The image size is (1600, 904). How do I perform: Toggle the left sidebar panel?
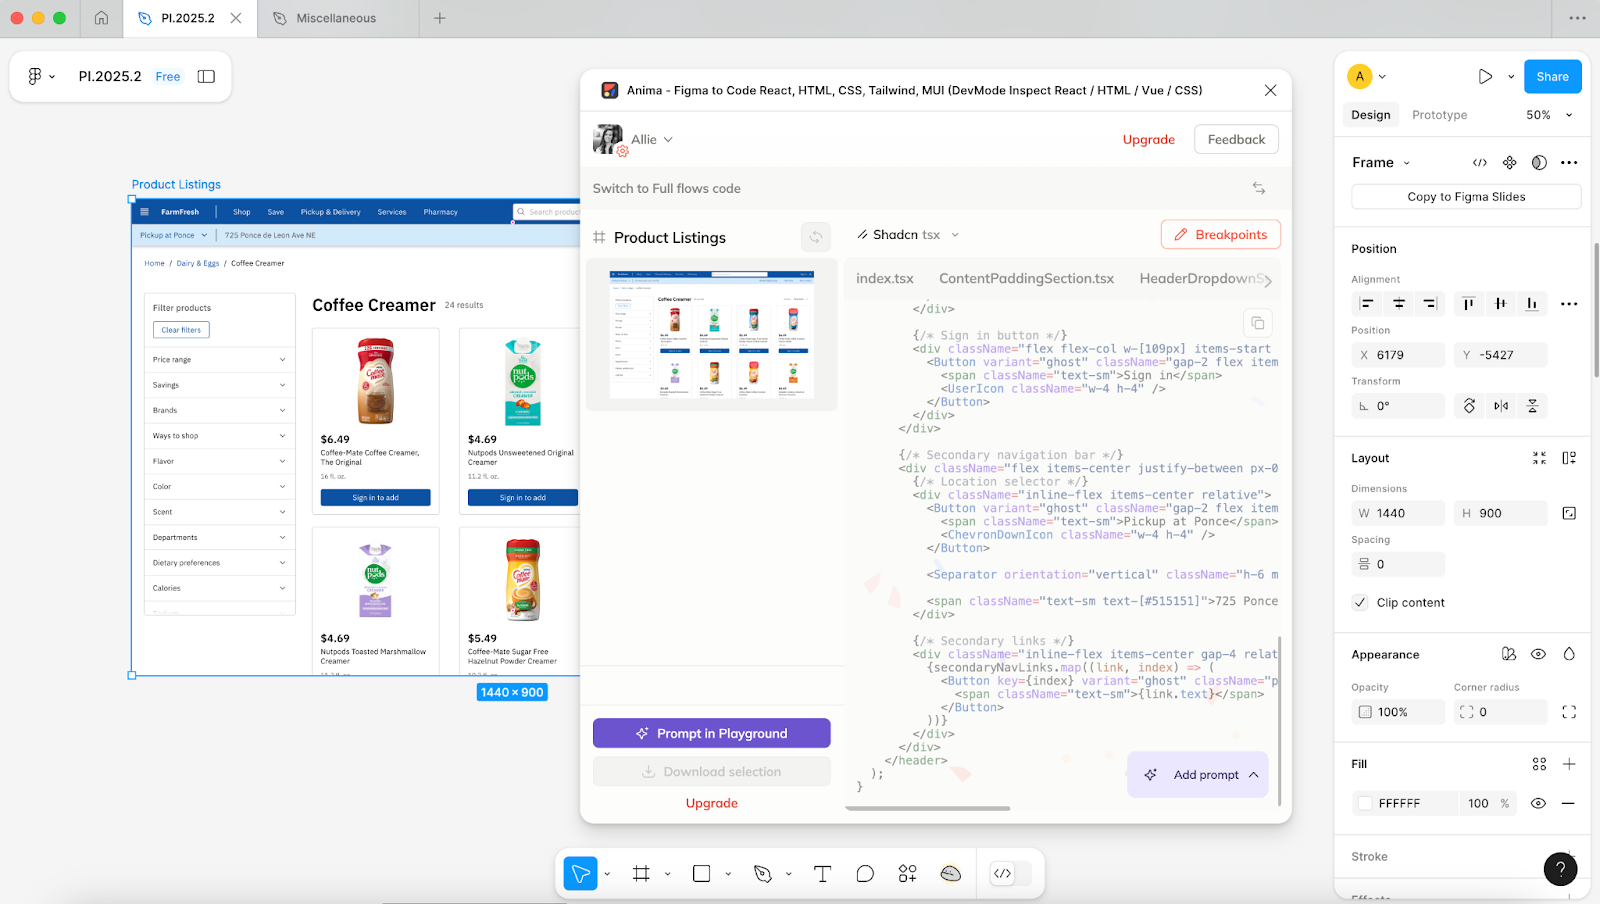pos(206,76)
